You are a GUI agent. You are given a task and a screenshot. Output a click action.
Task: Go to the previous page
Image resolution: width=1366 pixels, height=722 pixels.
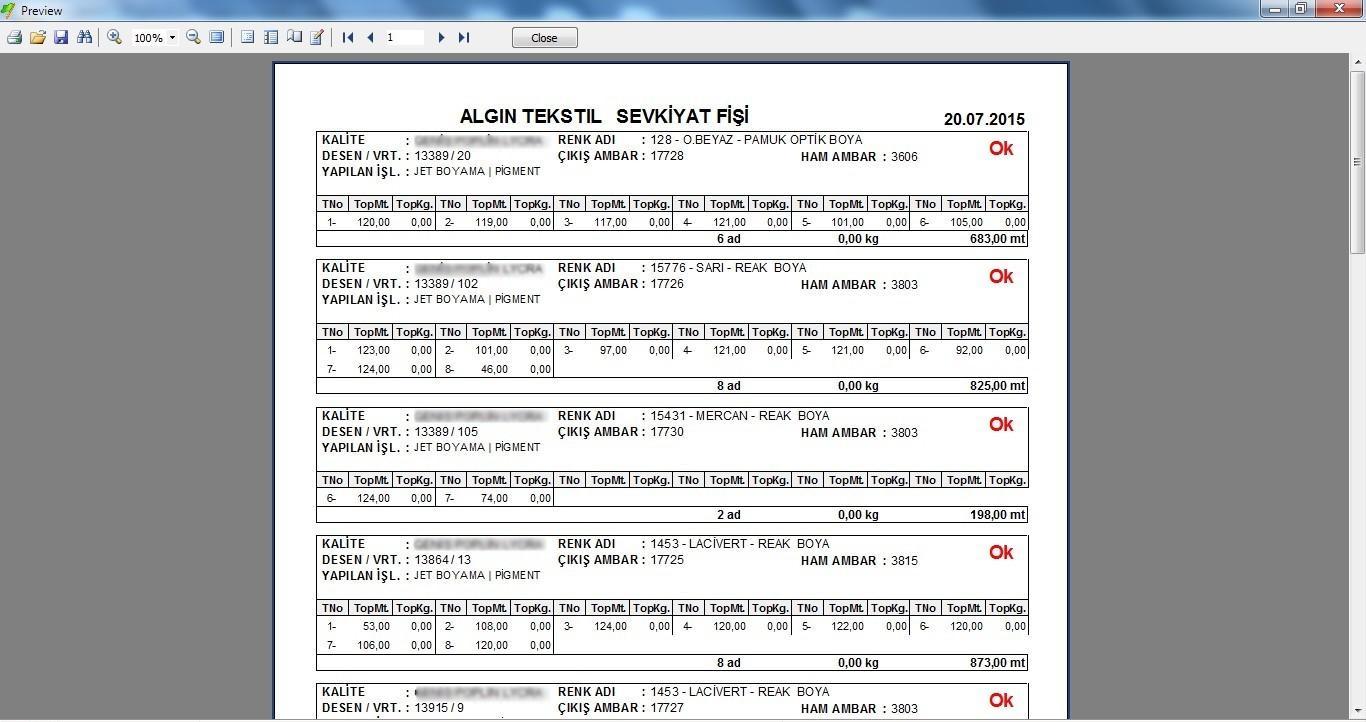tap(371, 37)
